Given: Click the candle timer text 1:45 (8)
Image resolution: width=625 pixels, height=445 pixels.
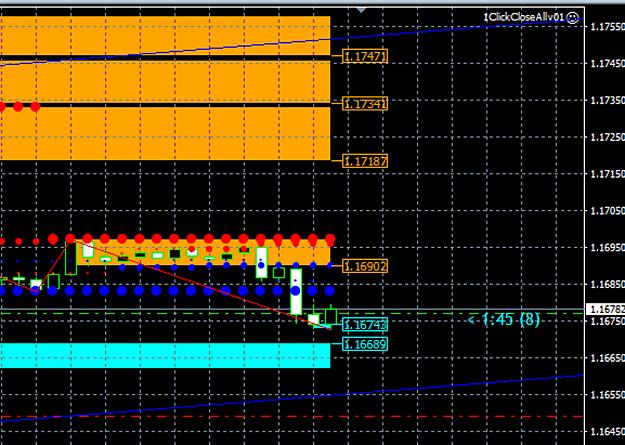Looking at the screenshot, I should (504, 319).
